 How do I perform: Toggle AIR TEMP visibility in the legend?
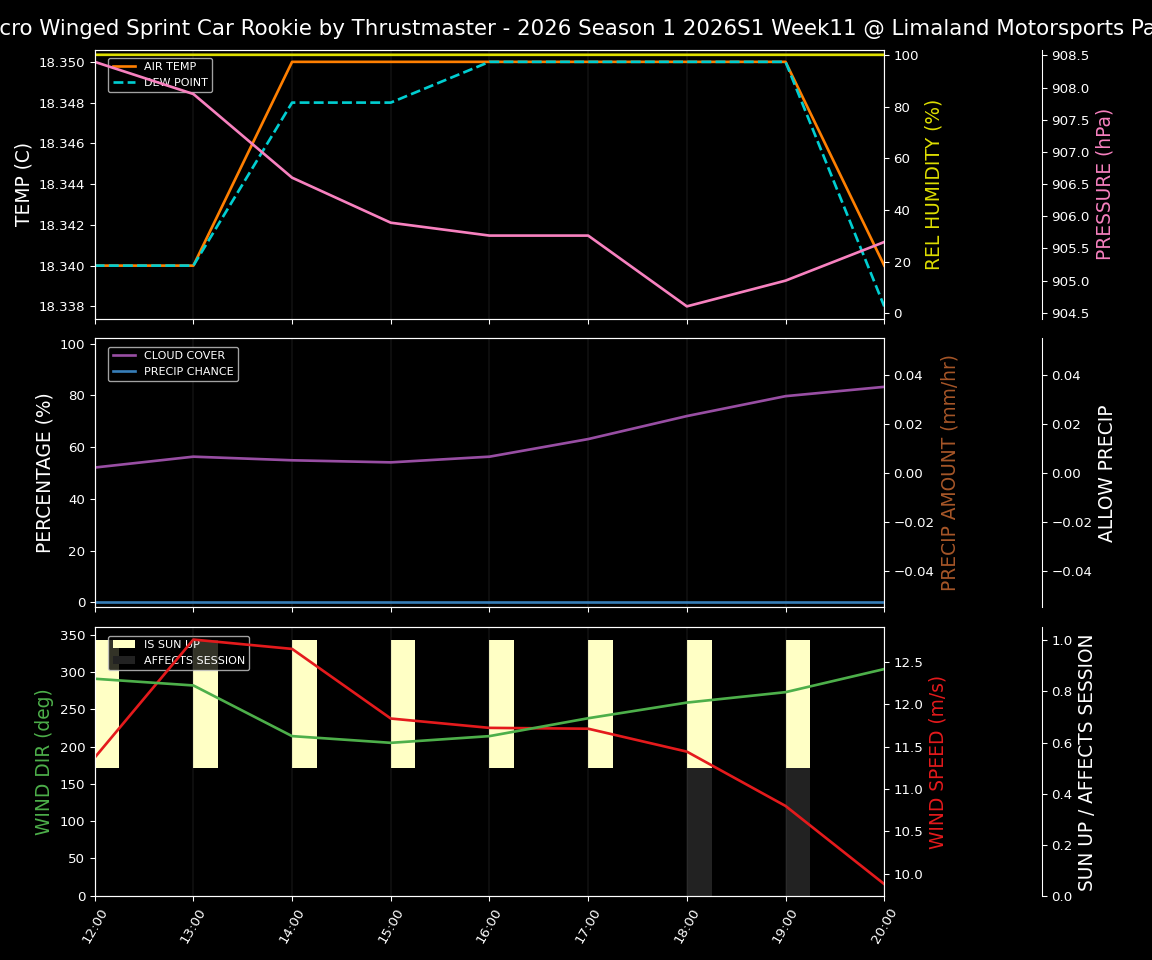tap(166, 66)
